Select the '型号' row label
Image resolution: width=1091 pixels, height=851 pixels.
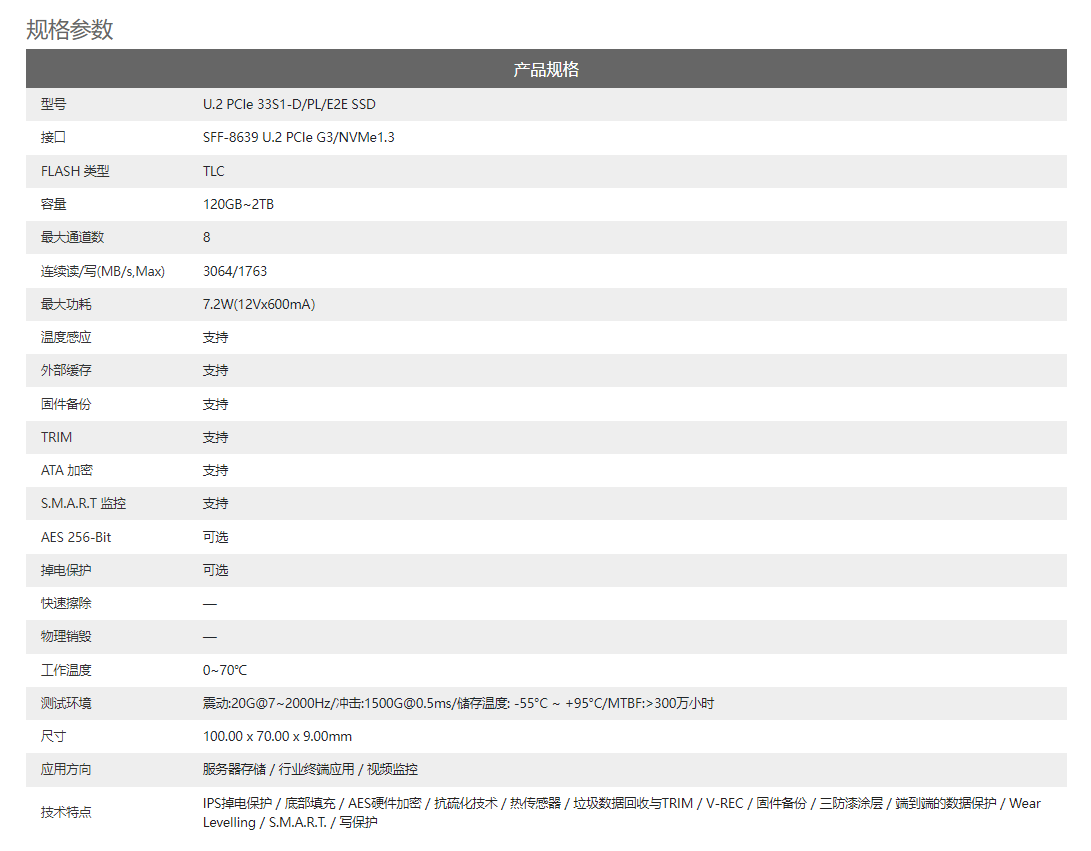click(x=54, y=104)
